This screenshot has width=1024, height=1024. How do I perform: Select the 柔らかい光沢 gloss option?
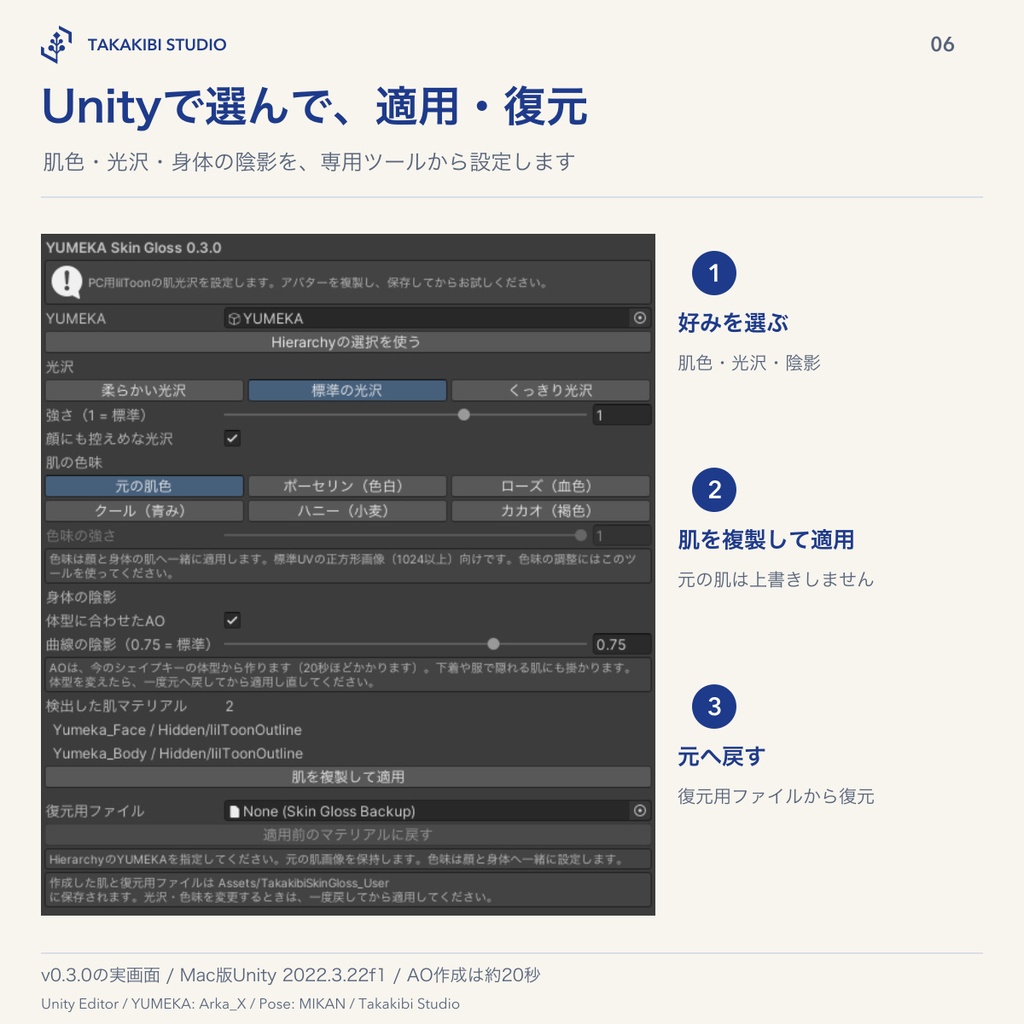(x=144, y=391)
